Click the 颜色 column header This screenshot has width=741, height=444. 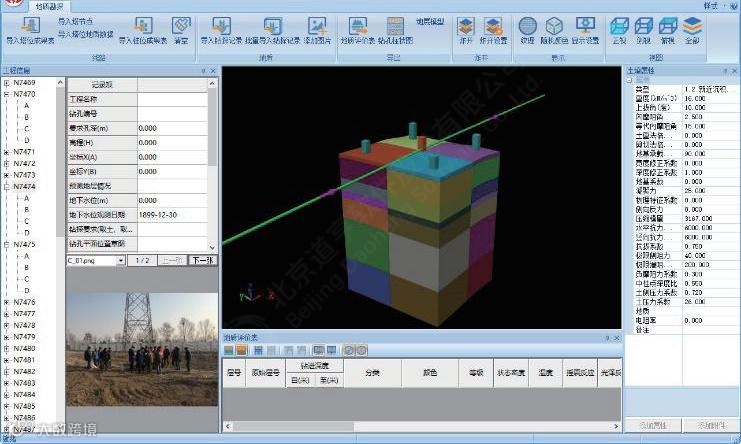(430, 373)
